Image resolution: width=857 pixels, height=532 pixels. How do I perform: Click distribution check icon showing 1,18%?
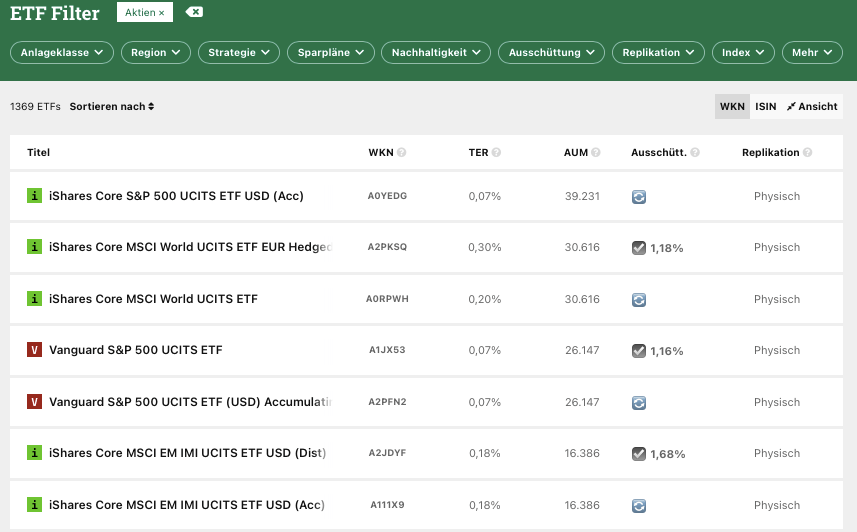tap(639, 248)
